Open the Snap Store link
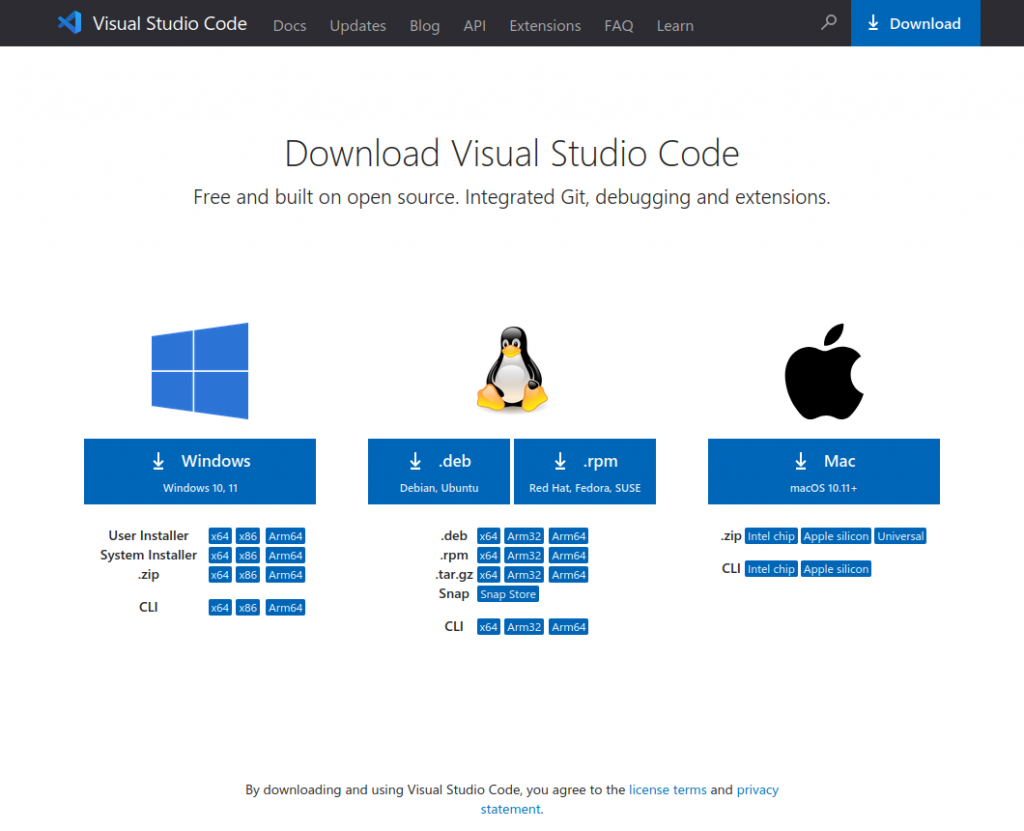The image size is (1024, 831). coord(508,594)
